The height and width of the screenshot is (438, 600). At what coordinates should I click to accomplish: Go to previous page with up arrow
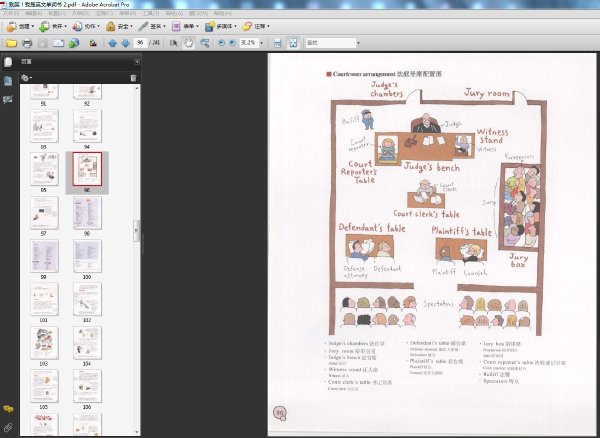tap(112, 43)
